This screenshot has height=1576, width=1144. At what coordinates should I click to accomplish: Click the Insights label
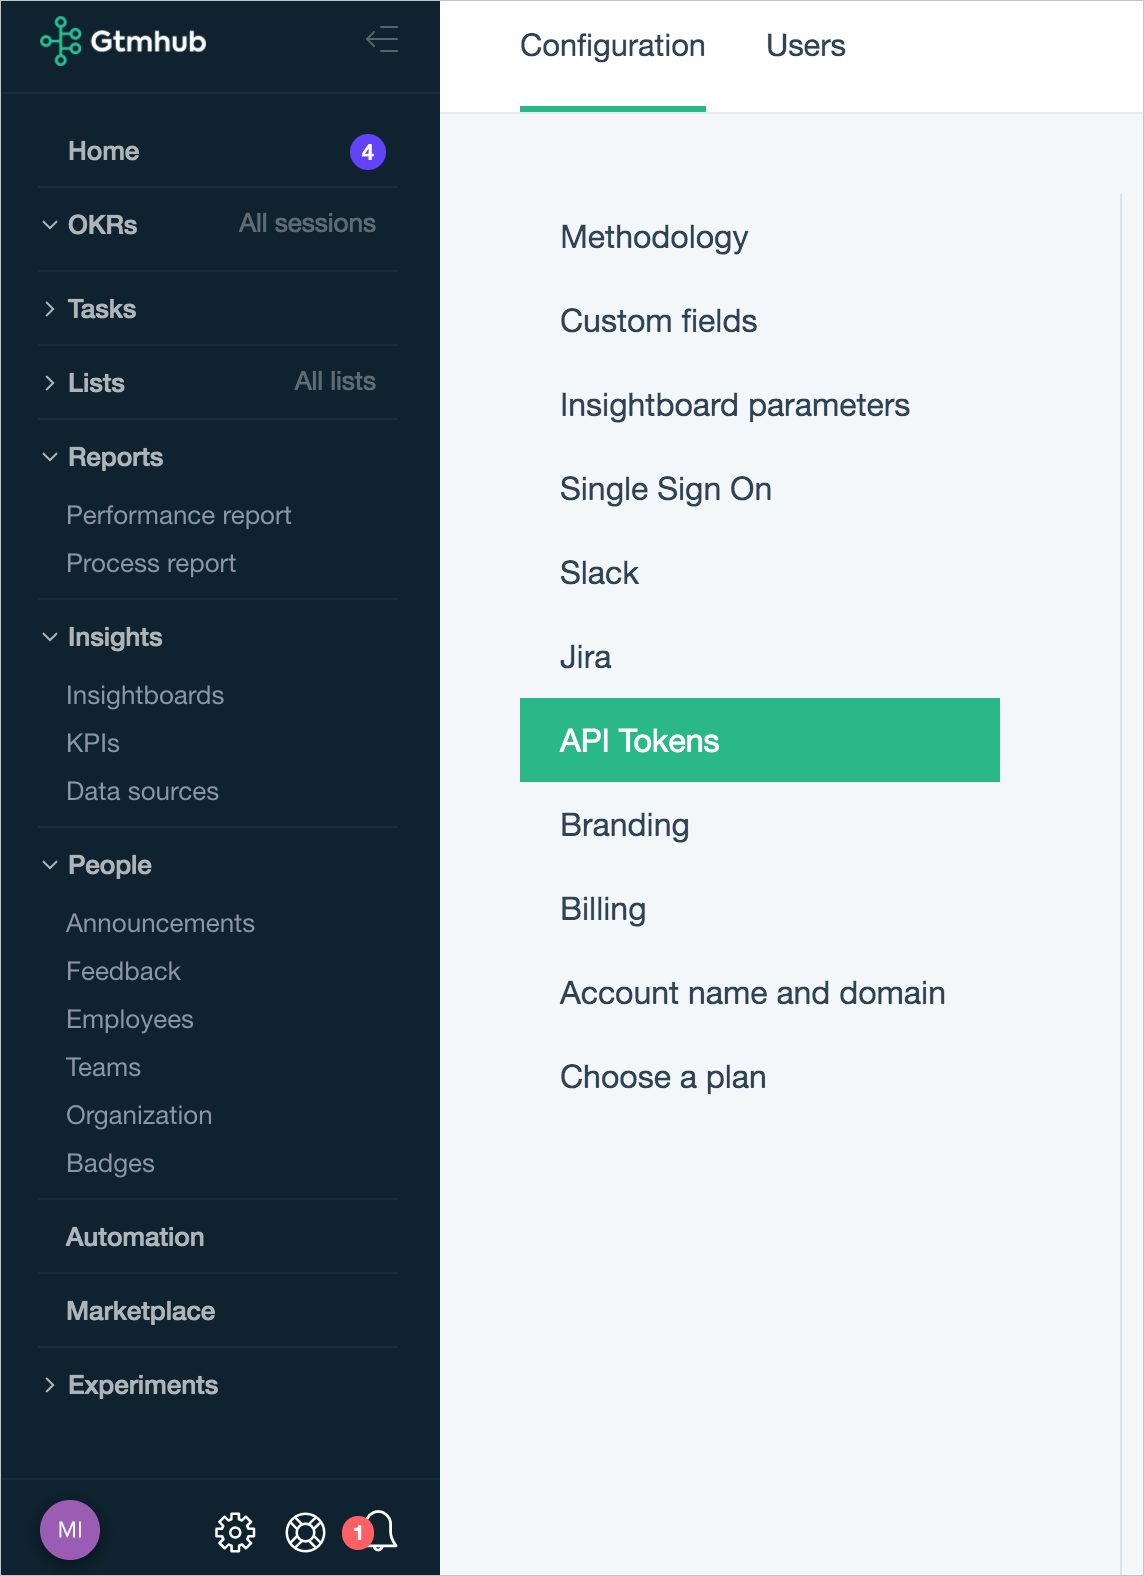point(115,637)
